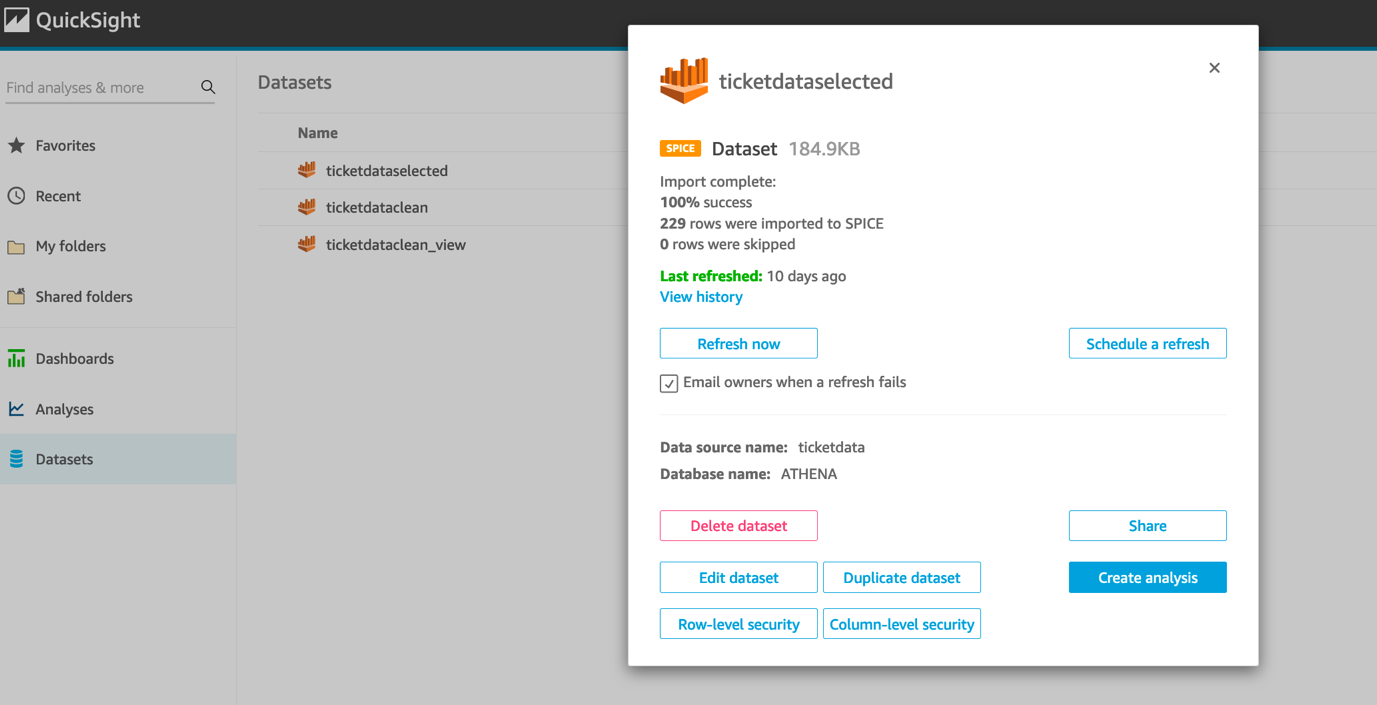This screenshot has width=1377, height=705.
Task: Click the Favorites star icon
Action: click(16, 146)
